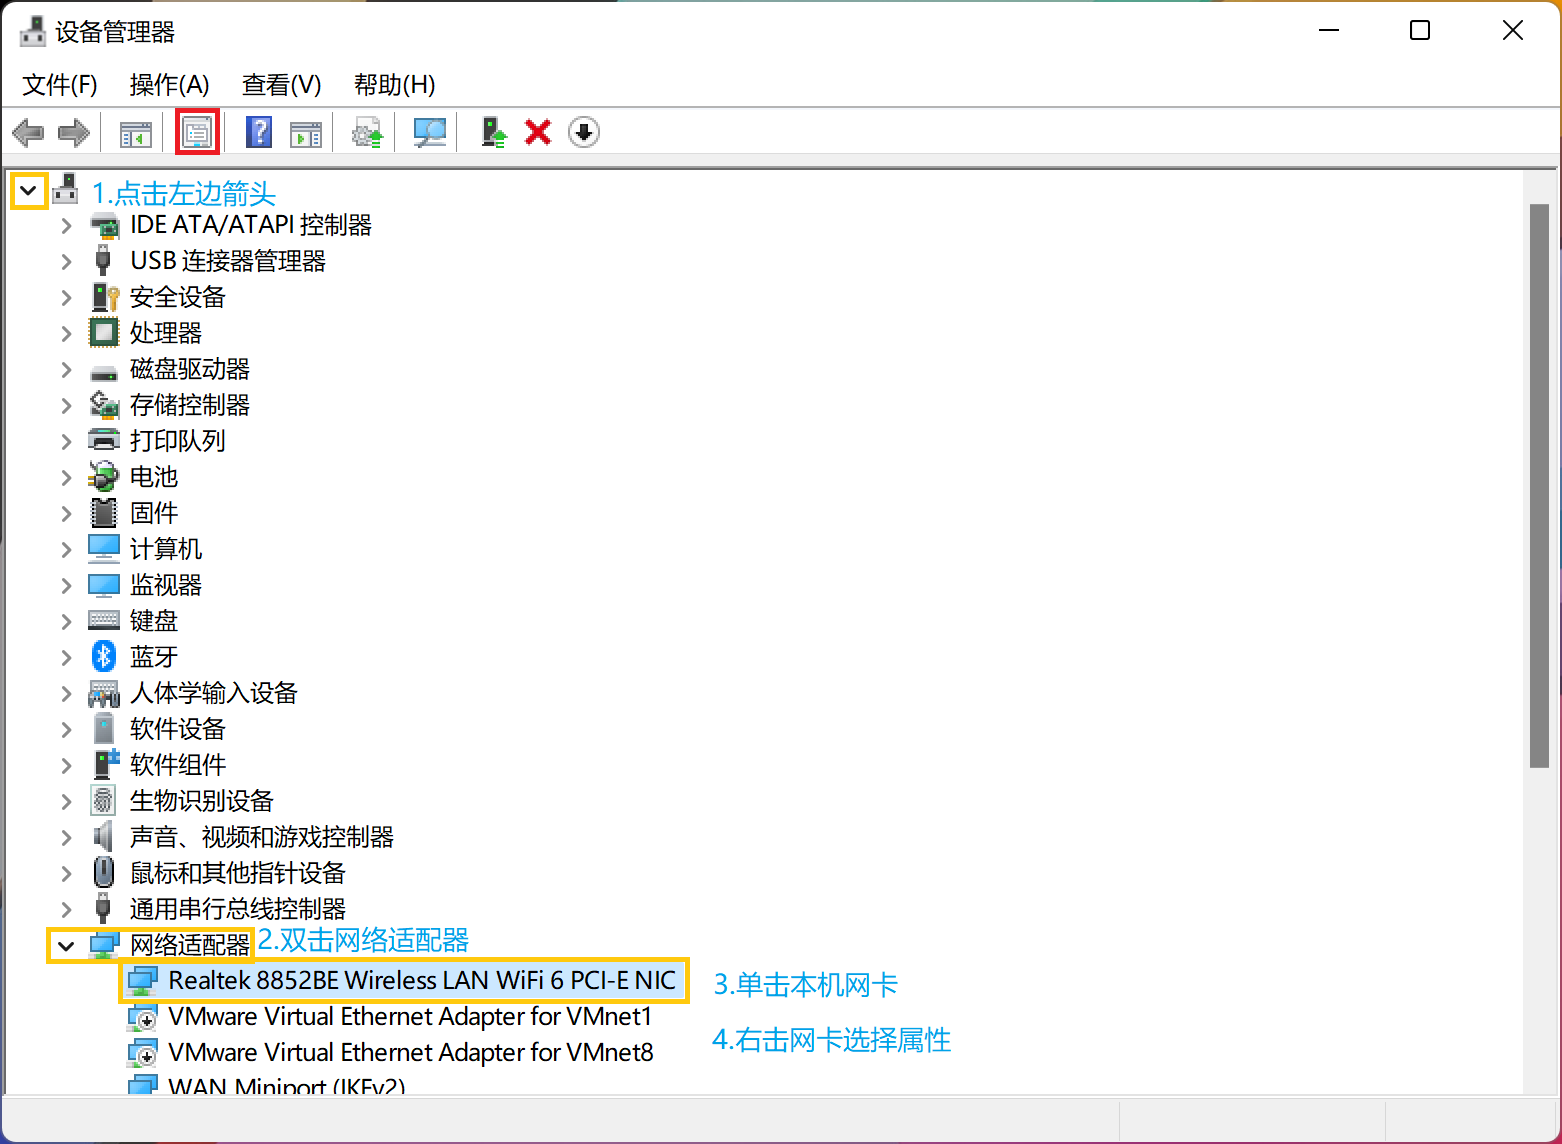Expand the 存储控制器 category arrow
Viewport: 1562px width, 1144px height.
67,406
